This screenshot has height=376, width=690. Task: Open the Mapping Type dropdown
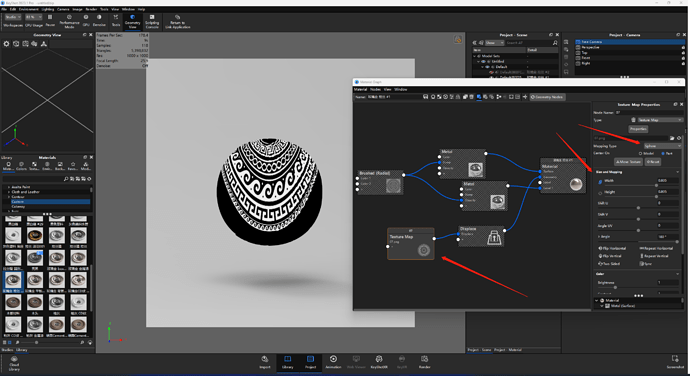[662, 146]
